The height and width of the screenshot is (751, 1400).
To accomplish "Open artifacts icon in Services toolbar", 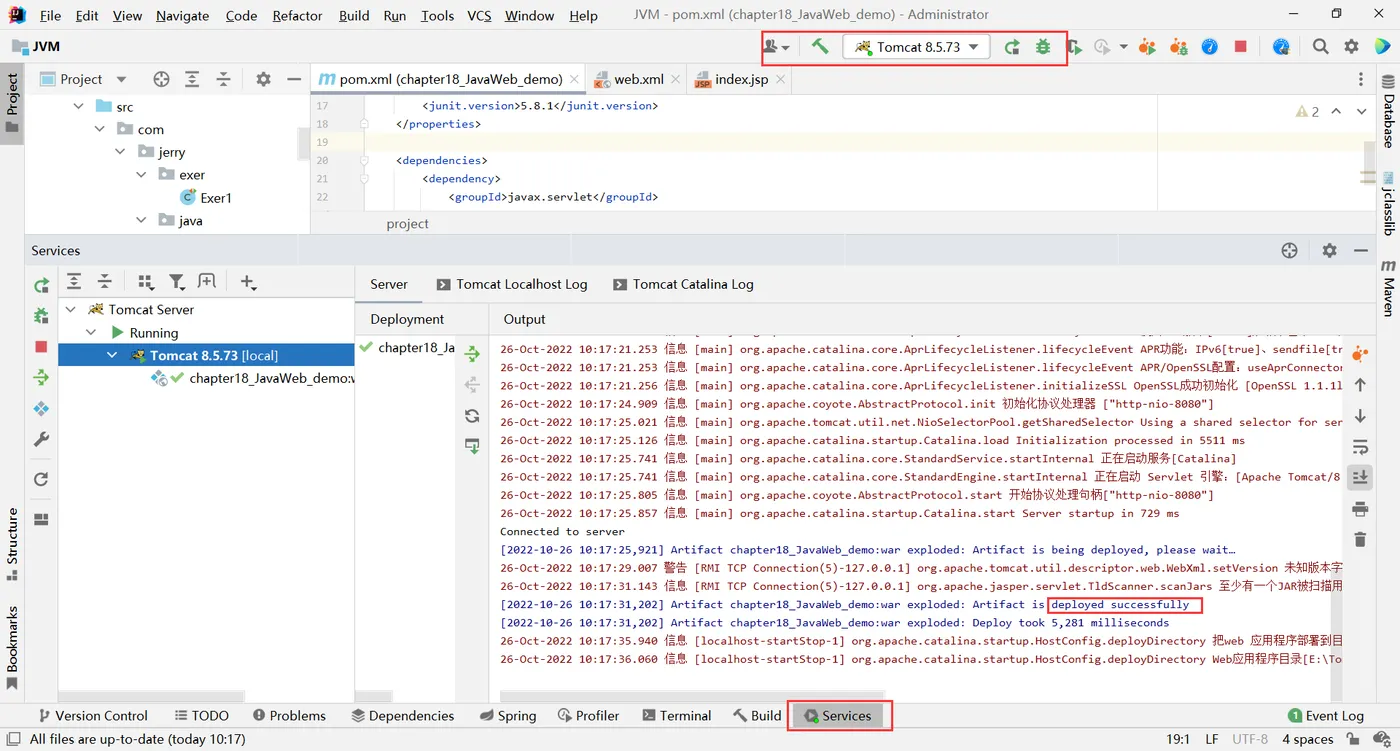I will point(41,408).
